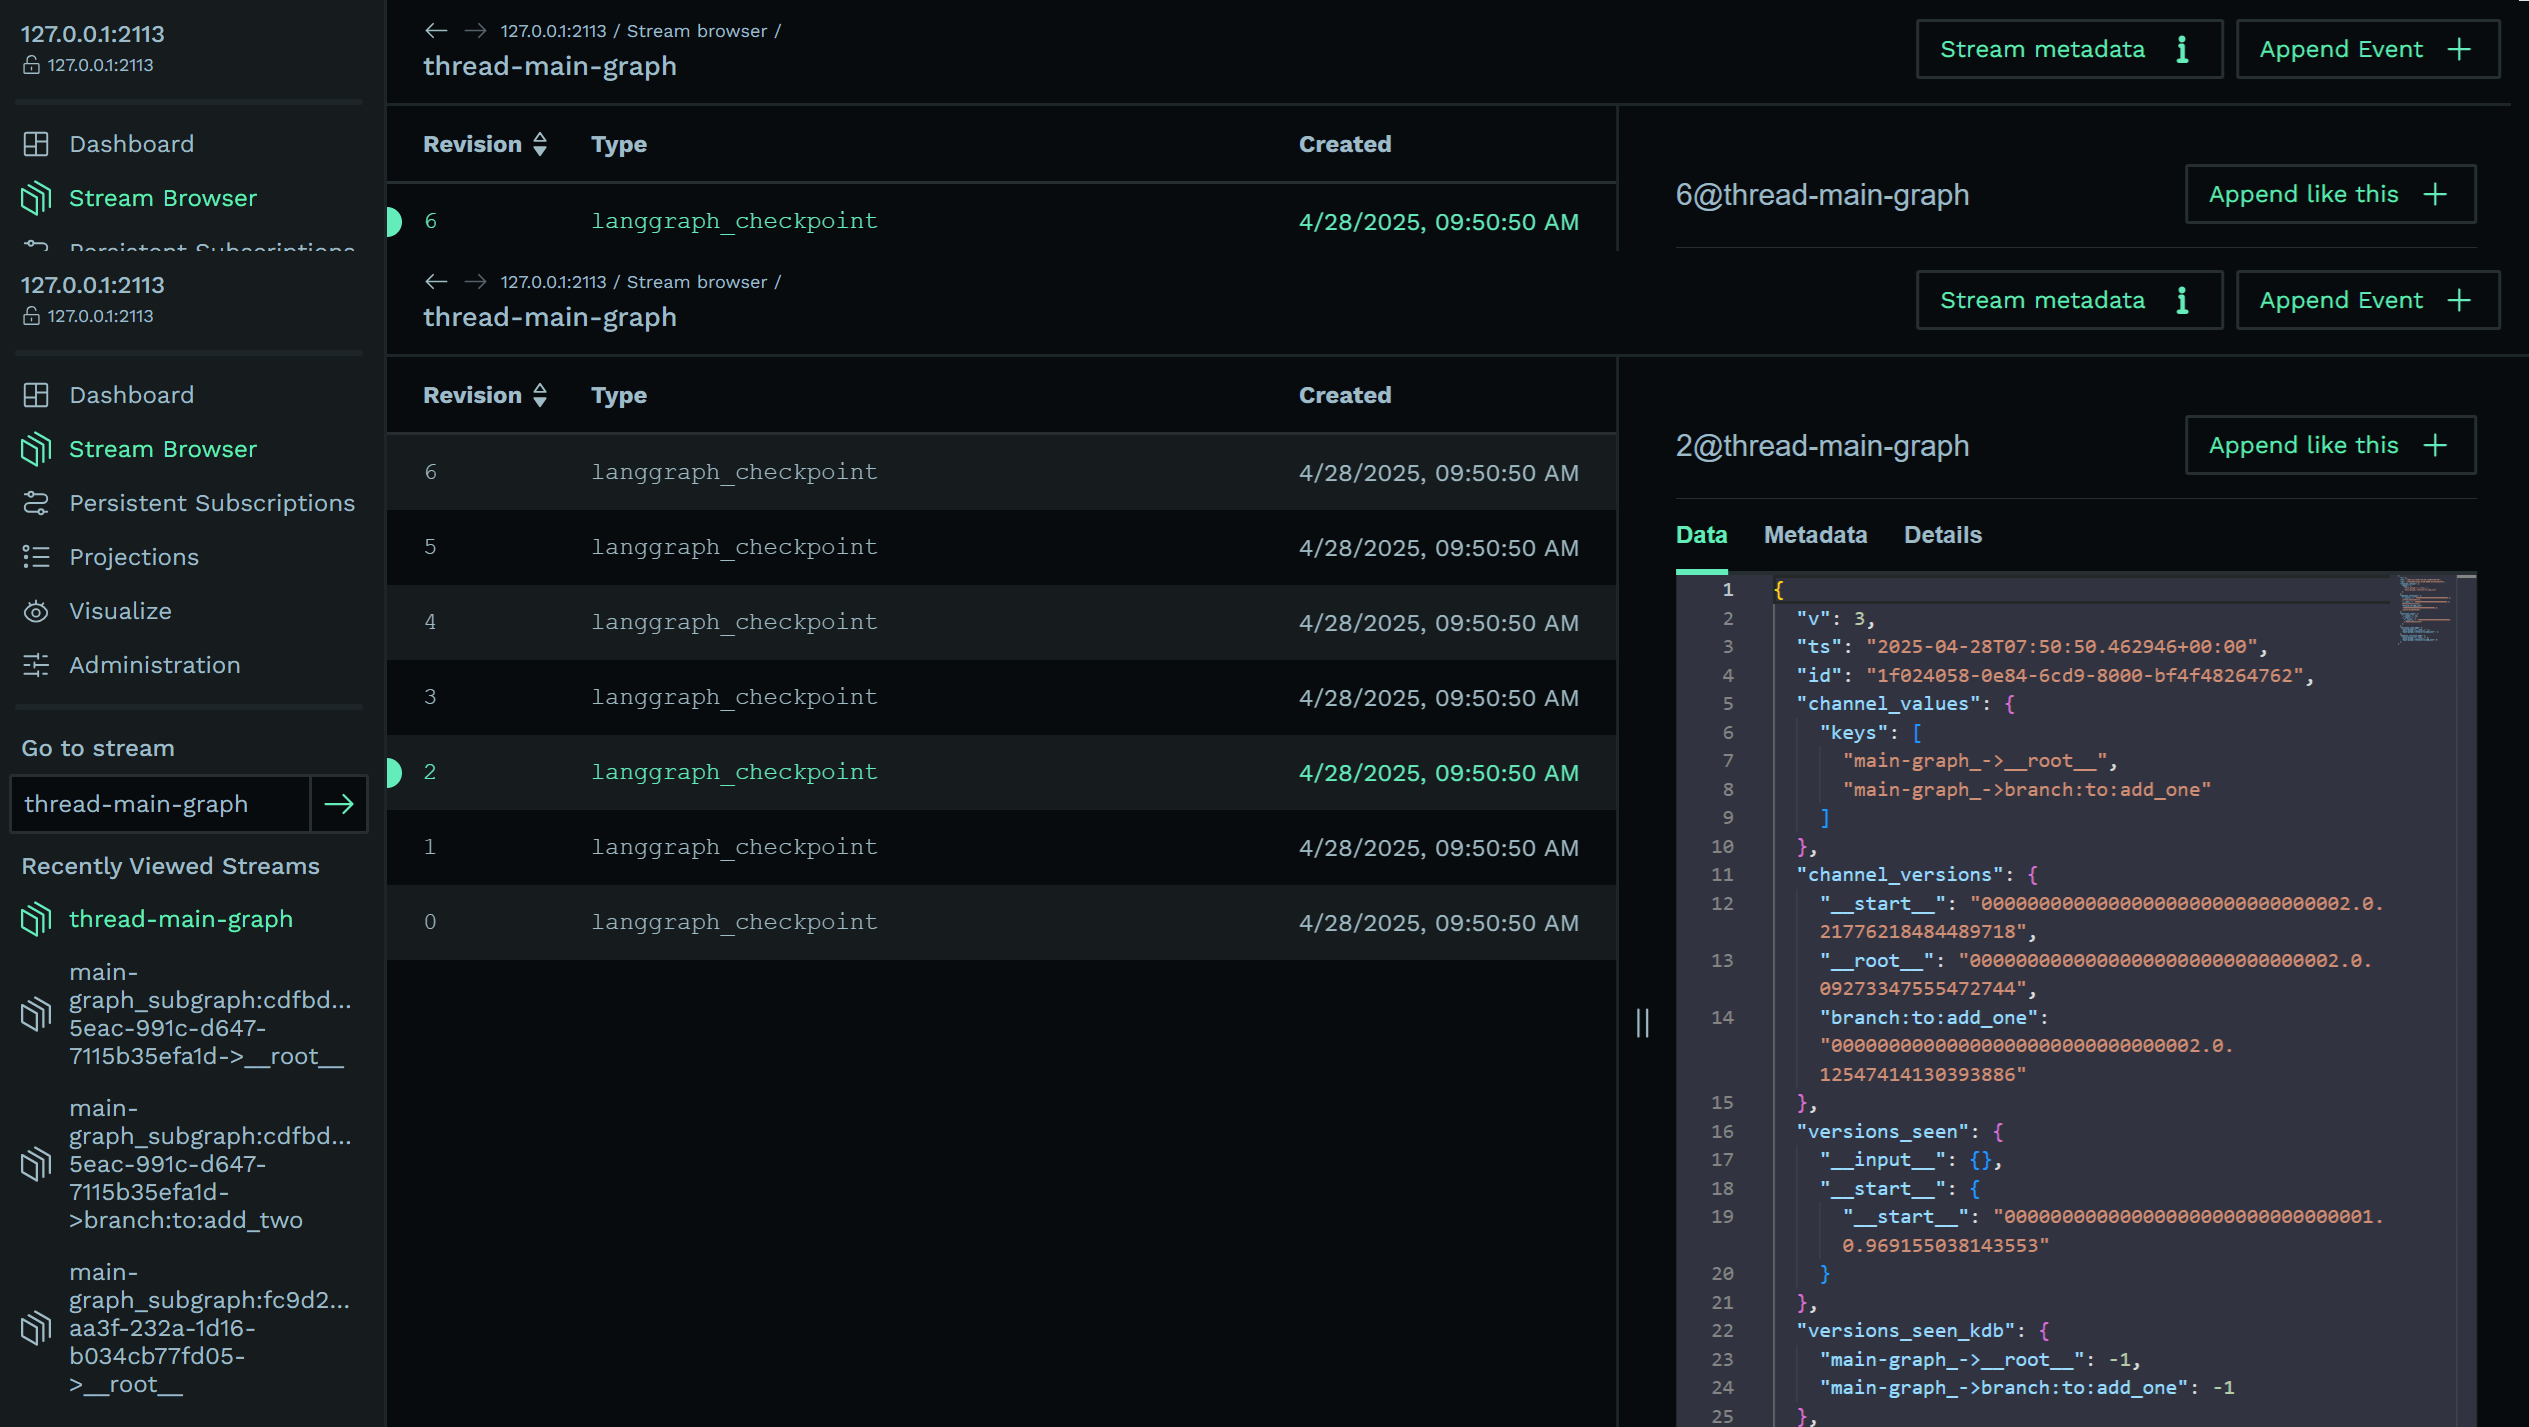Select the Stream Browser sidebar icon
Image resolution: width=2529 pixels, height=1427 pixels.
click(35, 449)
